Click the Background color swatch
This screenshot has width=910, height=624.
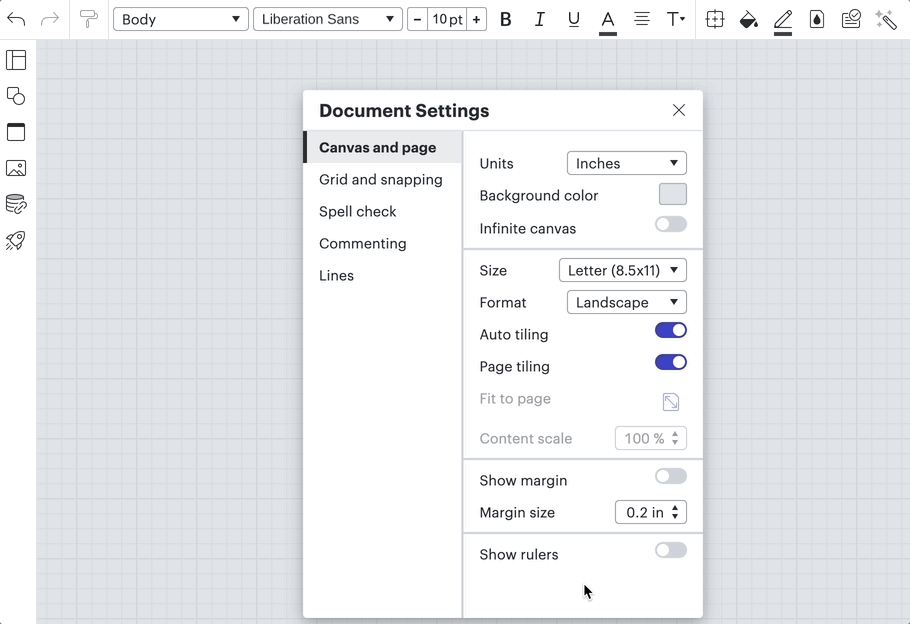[x=672, y=195]
